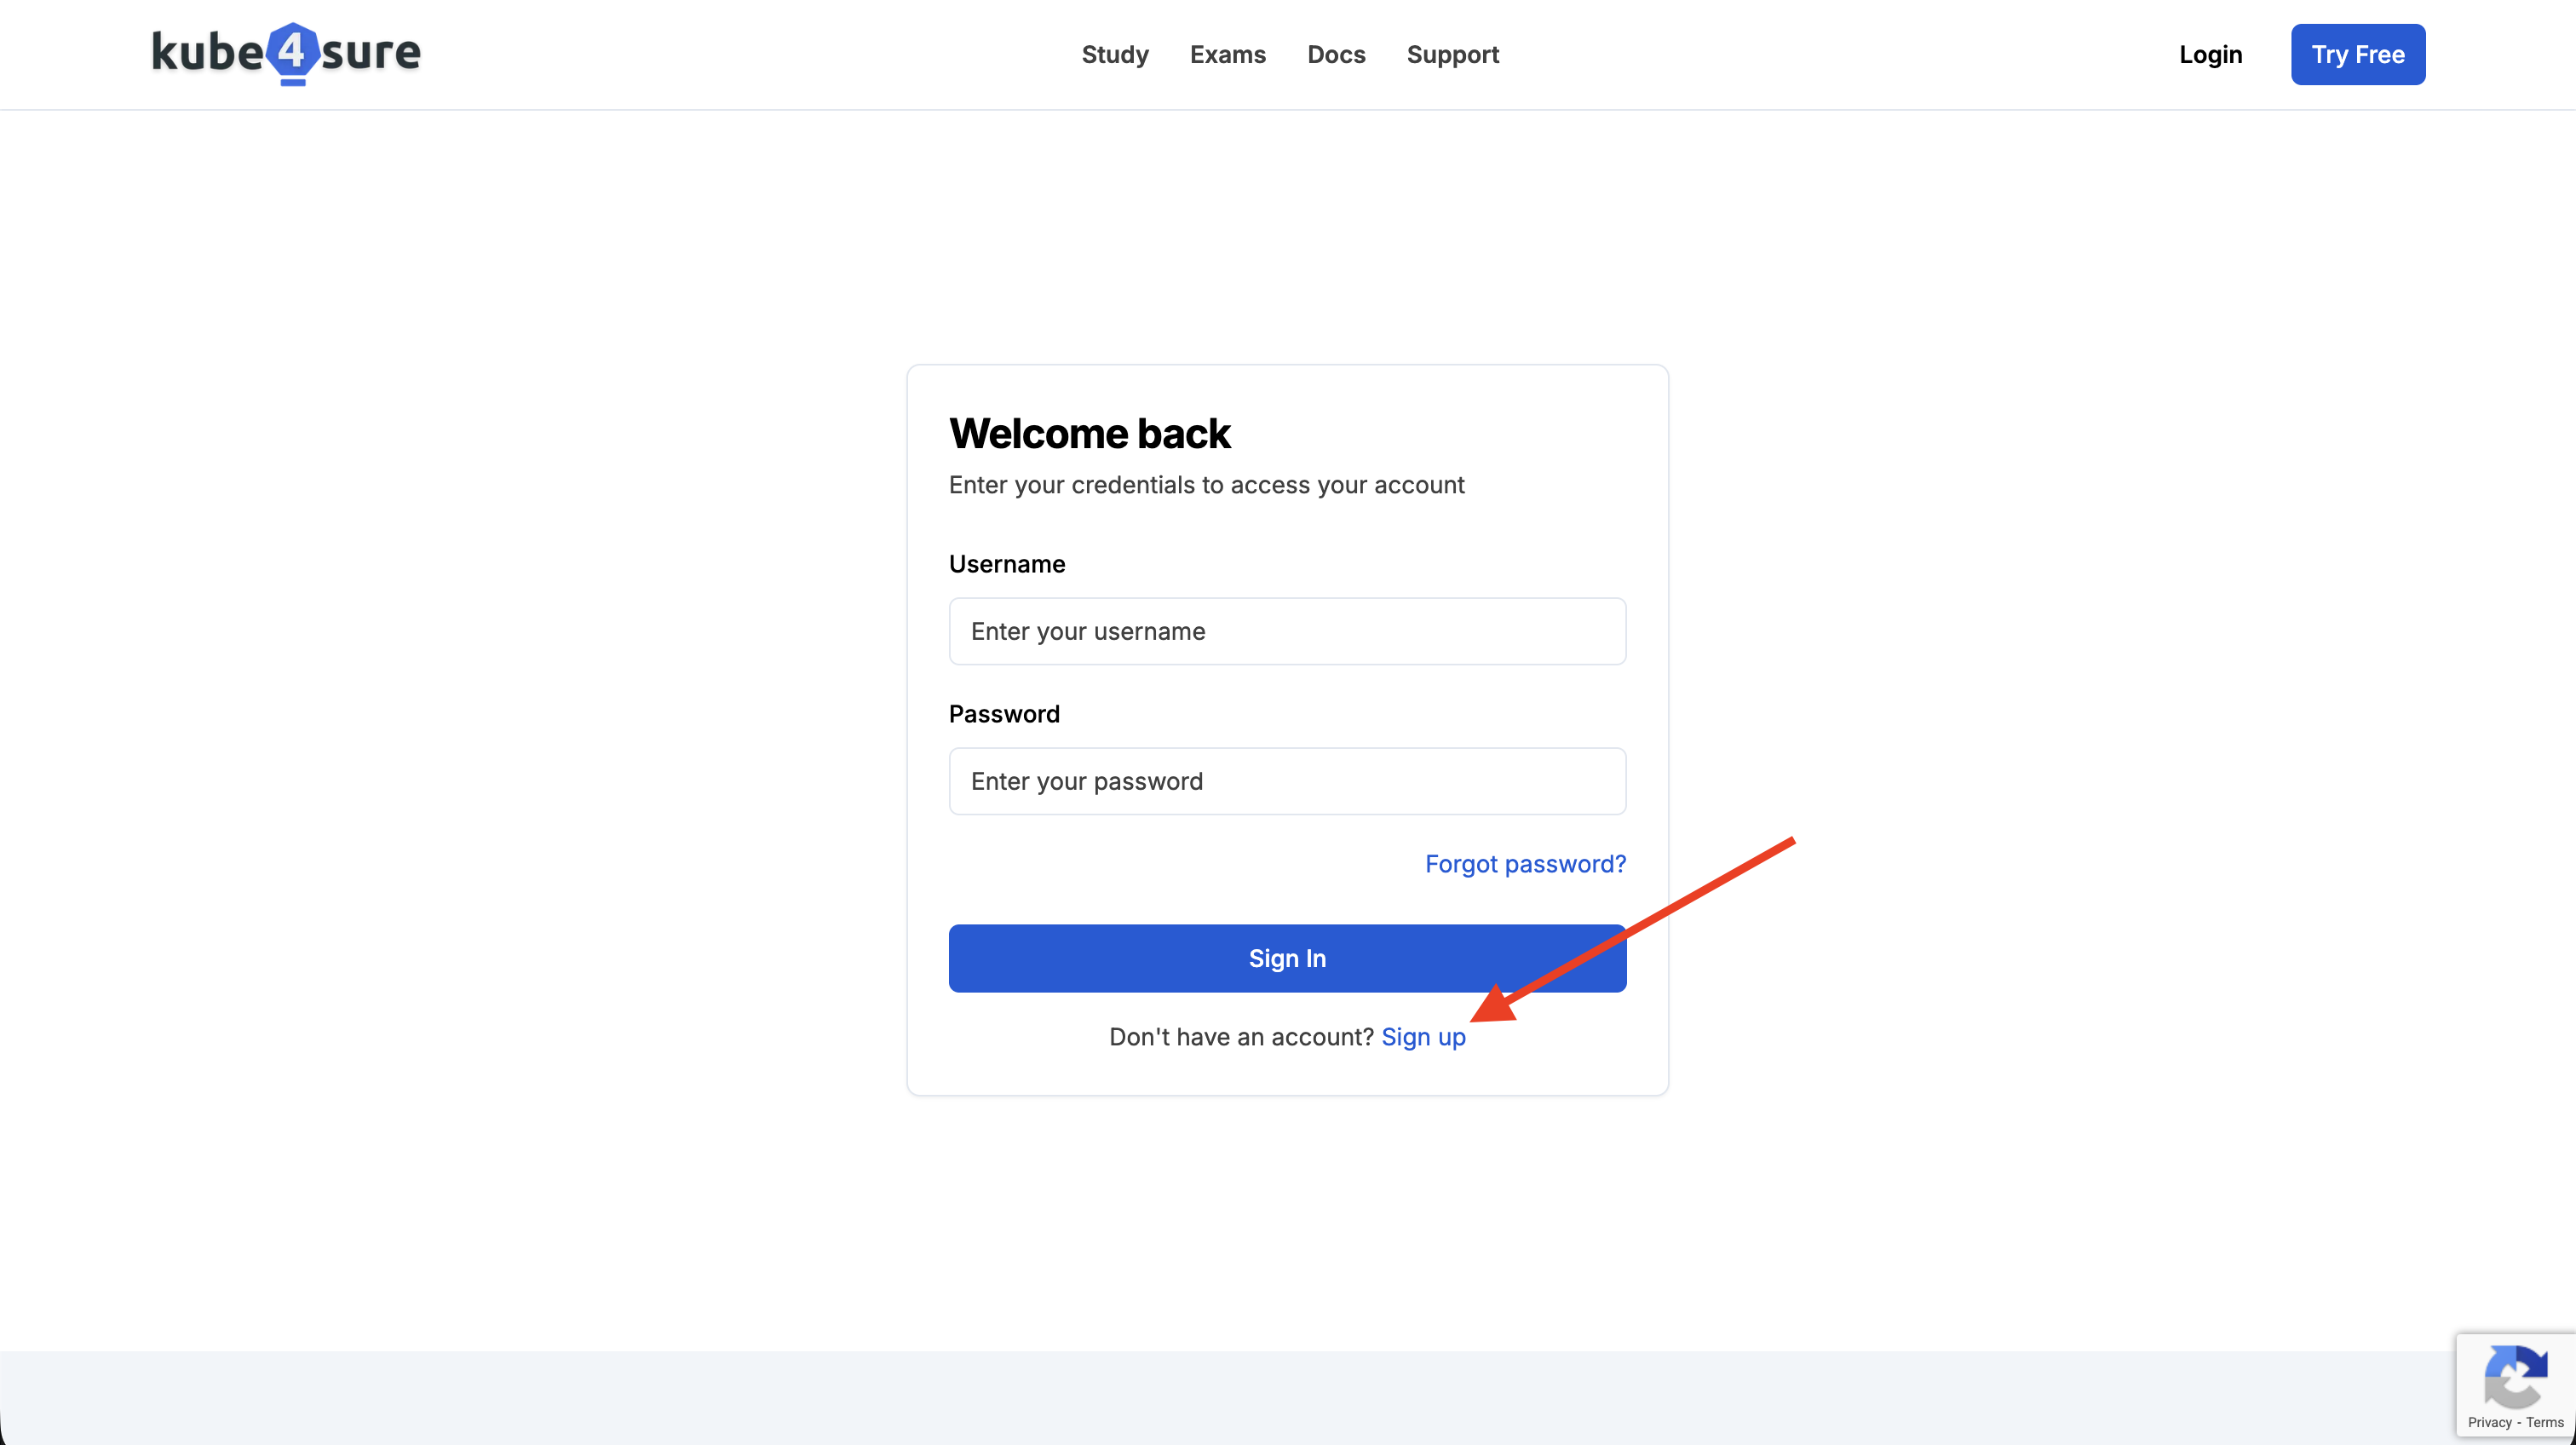
Task: Open the Support section
Action: coord(1453,54)
